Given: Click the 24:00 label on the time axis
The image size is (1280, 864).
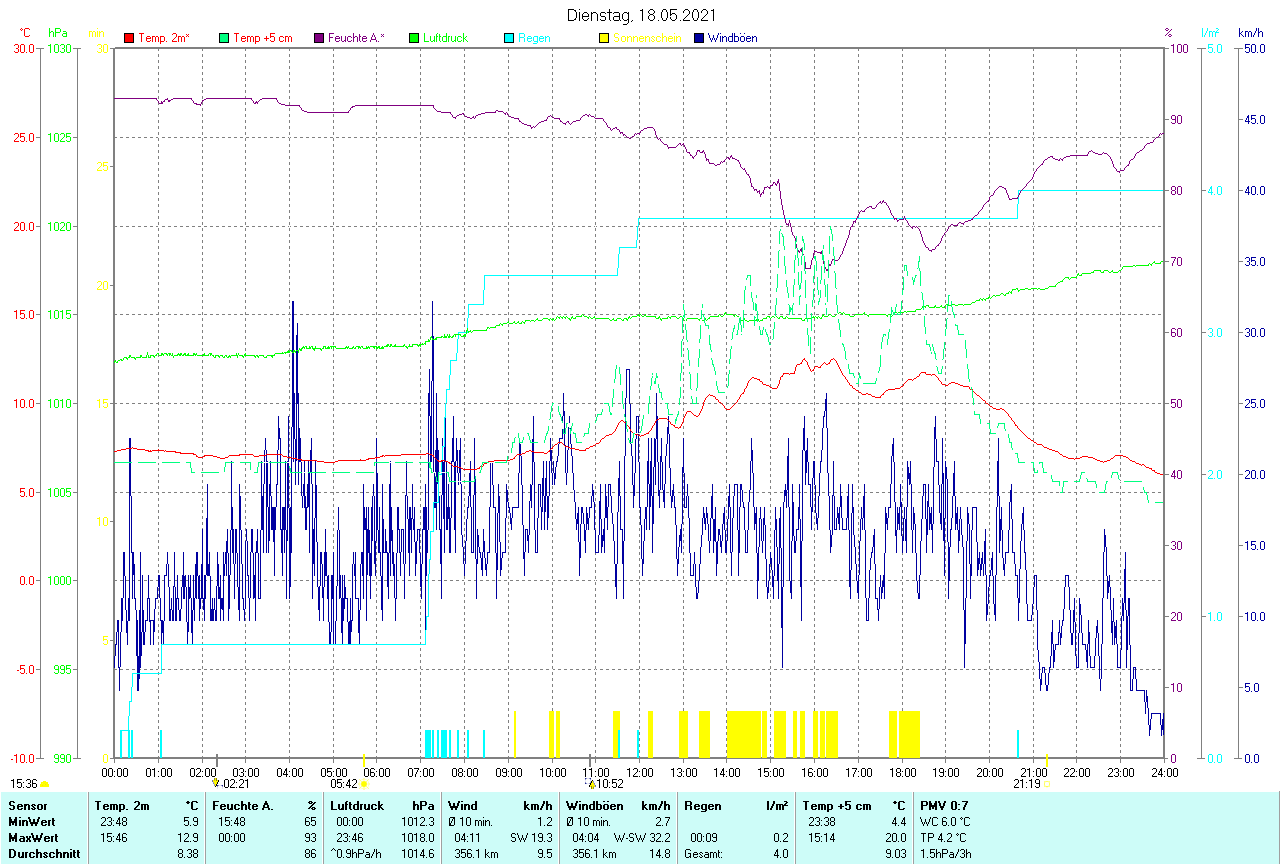Looking at the screenshot, I should click(x=1165, y=772).
